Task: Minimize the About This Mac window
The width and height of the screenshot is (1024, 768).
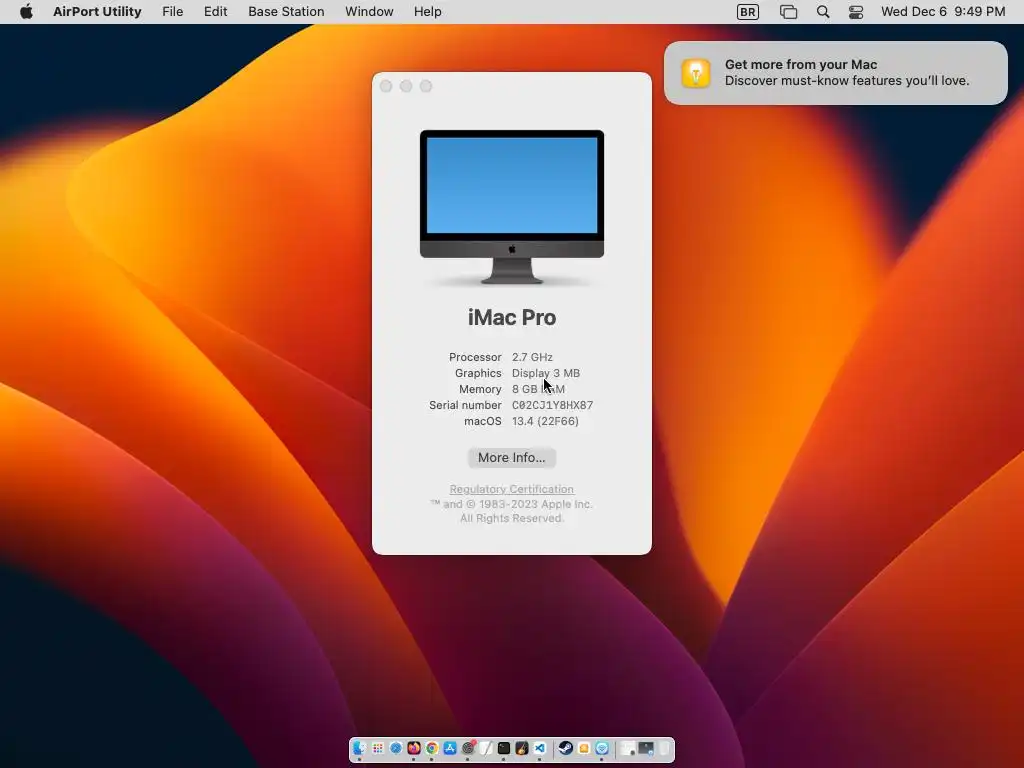Action: pos(406,86)
